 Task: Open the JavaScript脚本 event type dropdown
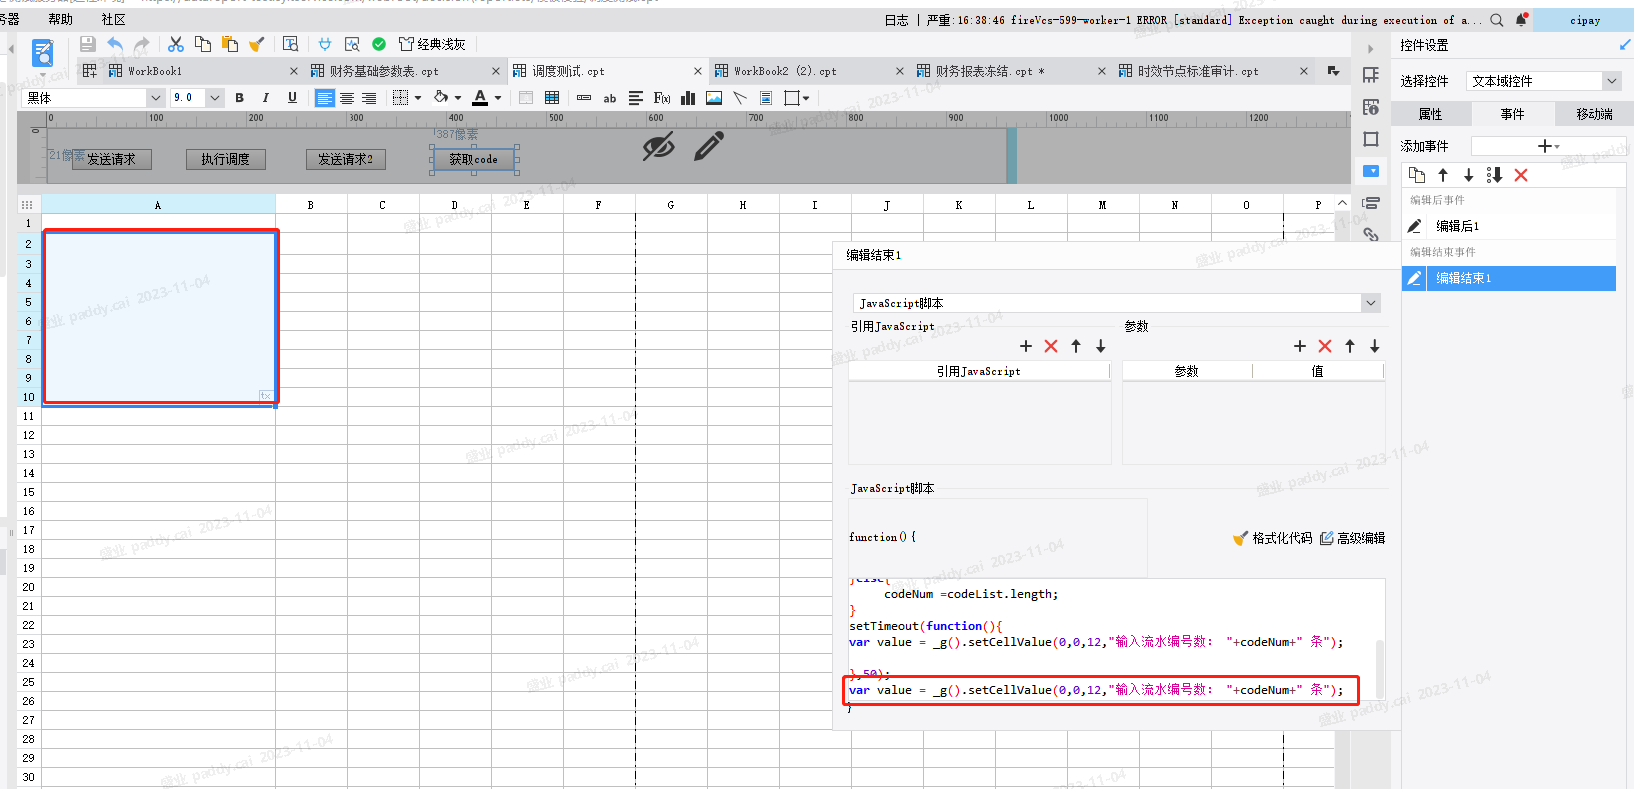[x=1117, y=303]
